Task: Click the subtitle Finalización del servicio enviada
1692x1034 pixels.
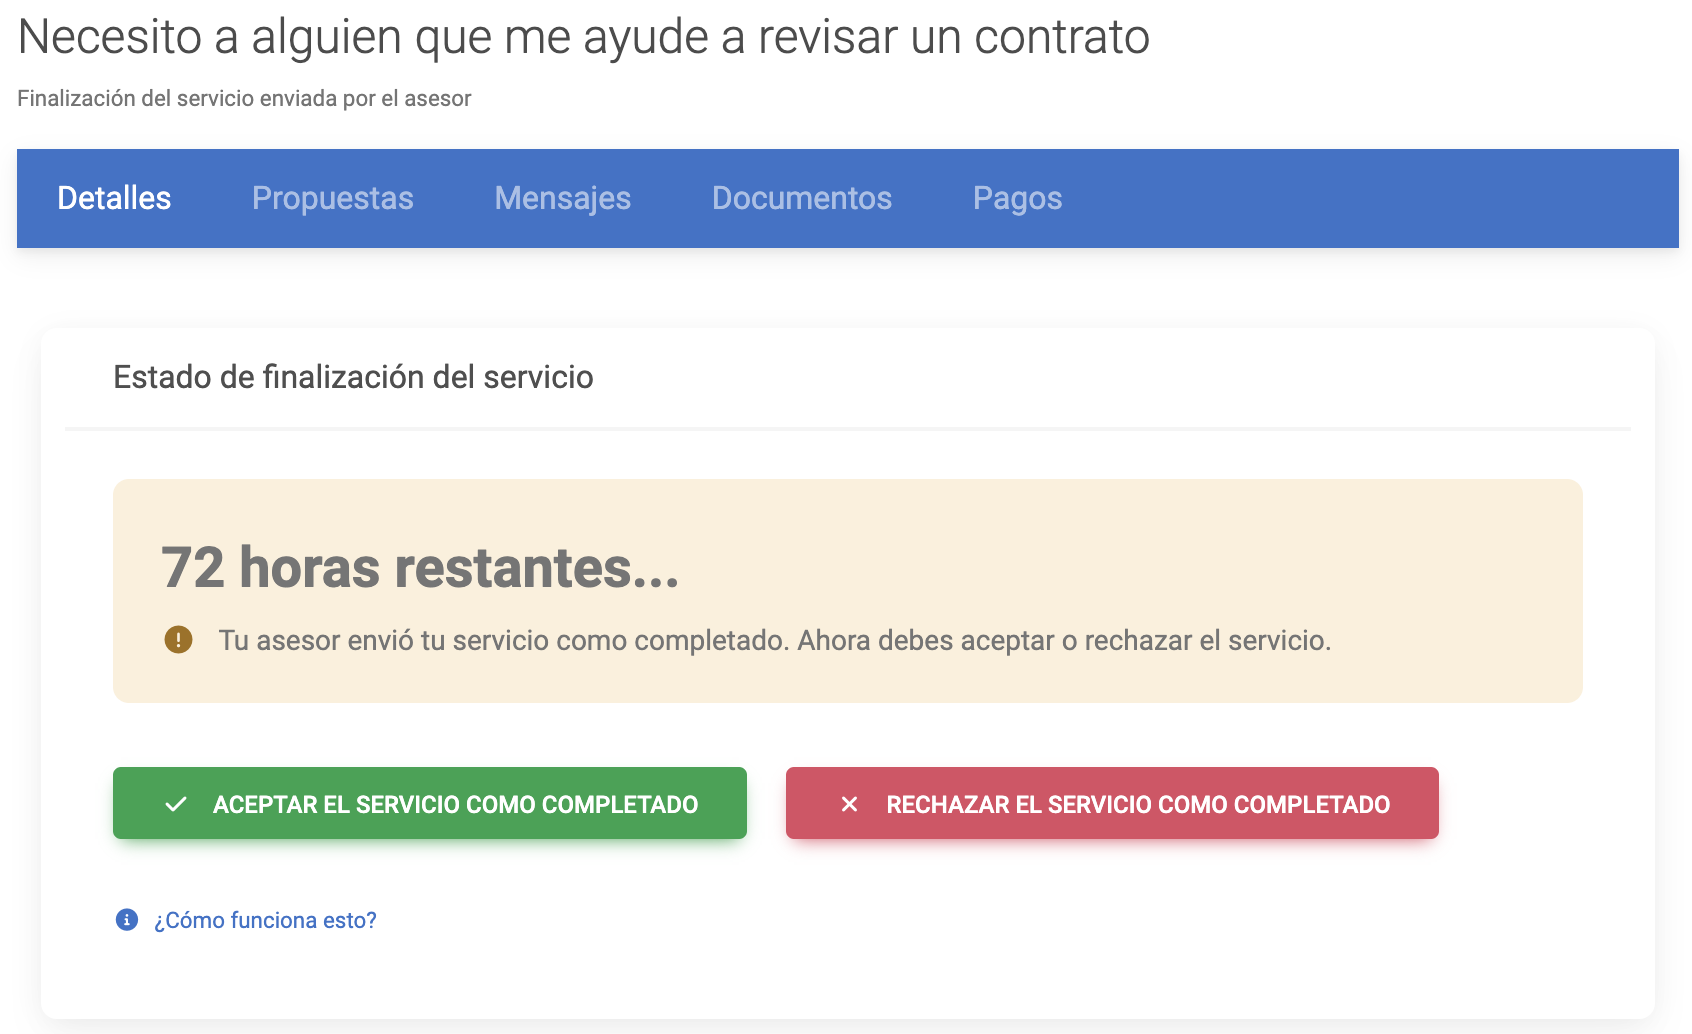Action: (244, 99)
